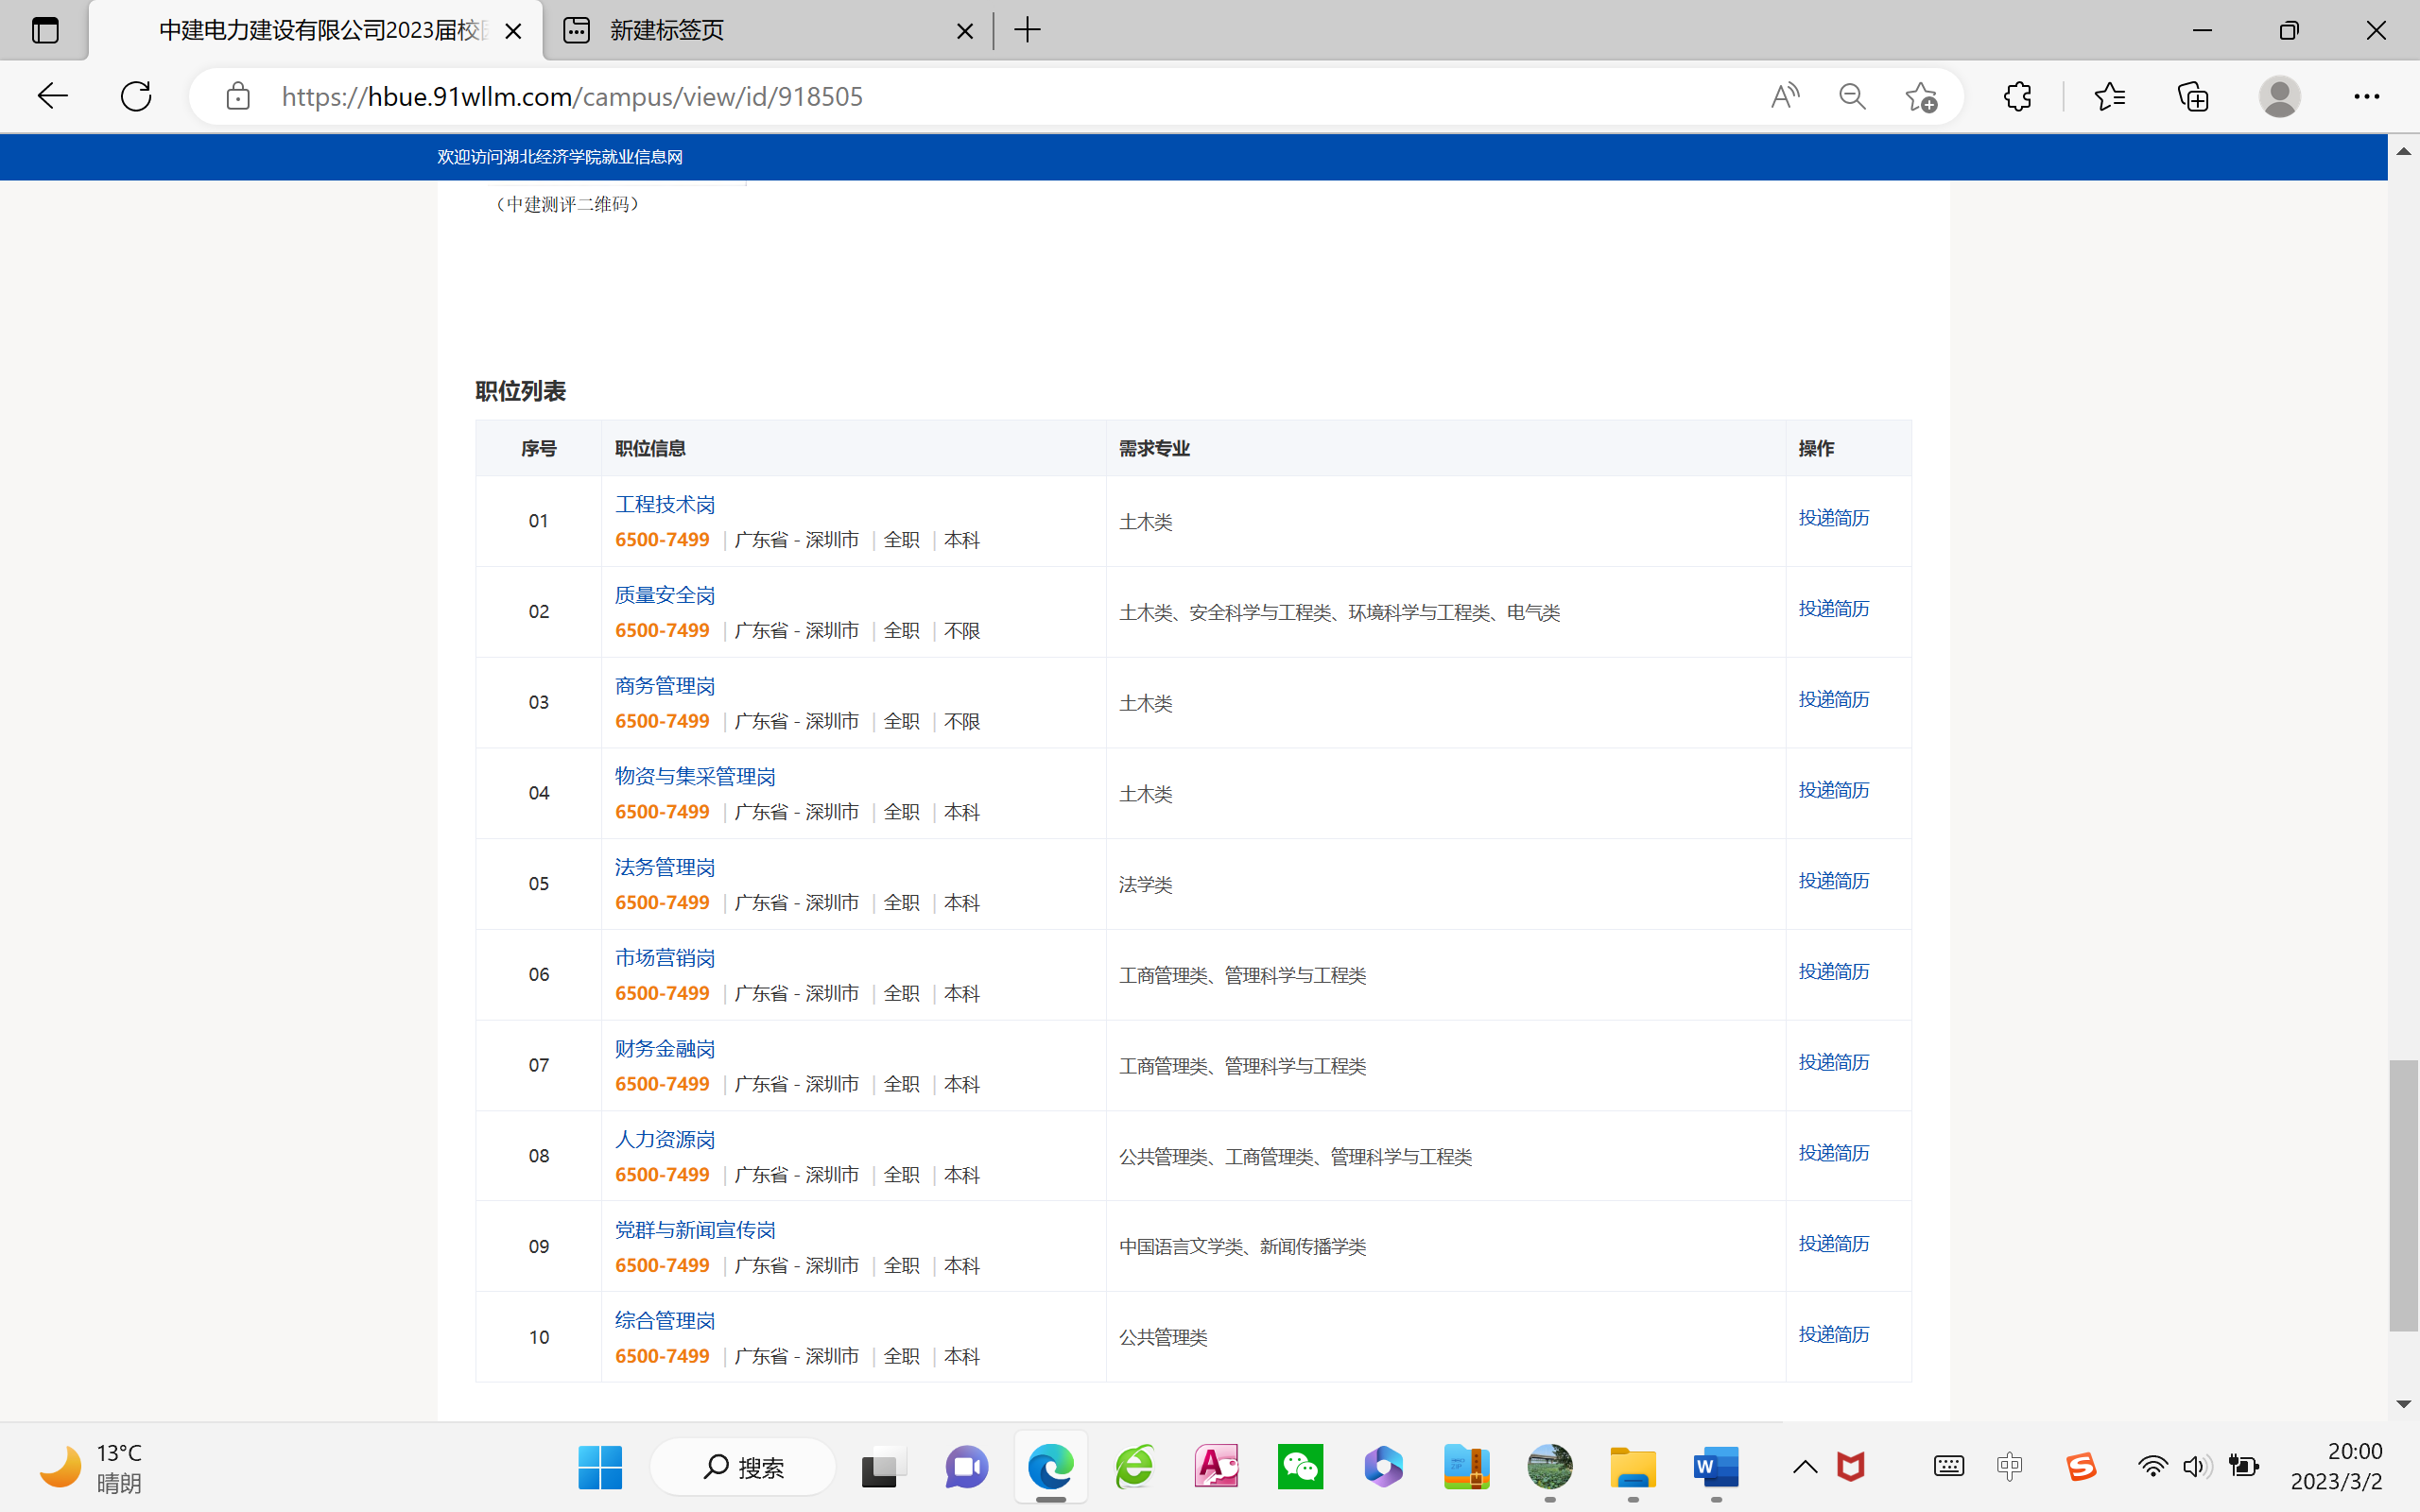Open WeChat from the taskbar
This screenshot has height=1512, width=2420.
(1300, 1467)
